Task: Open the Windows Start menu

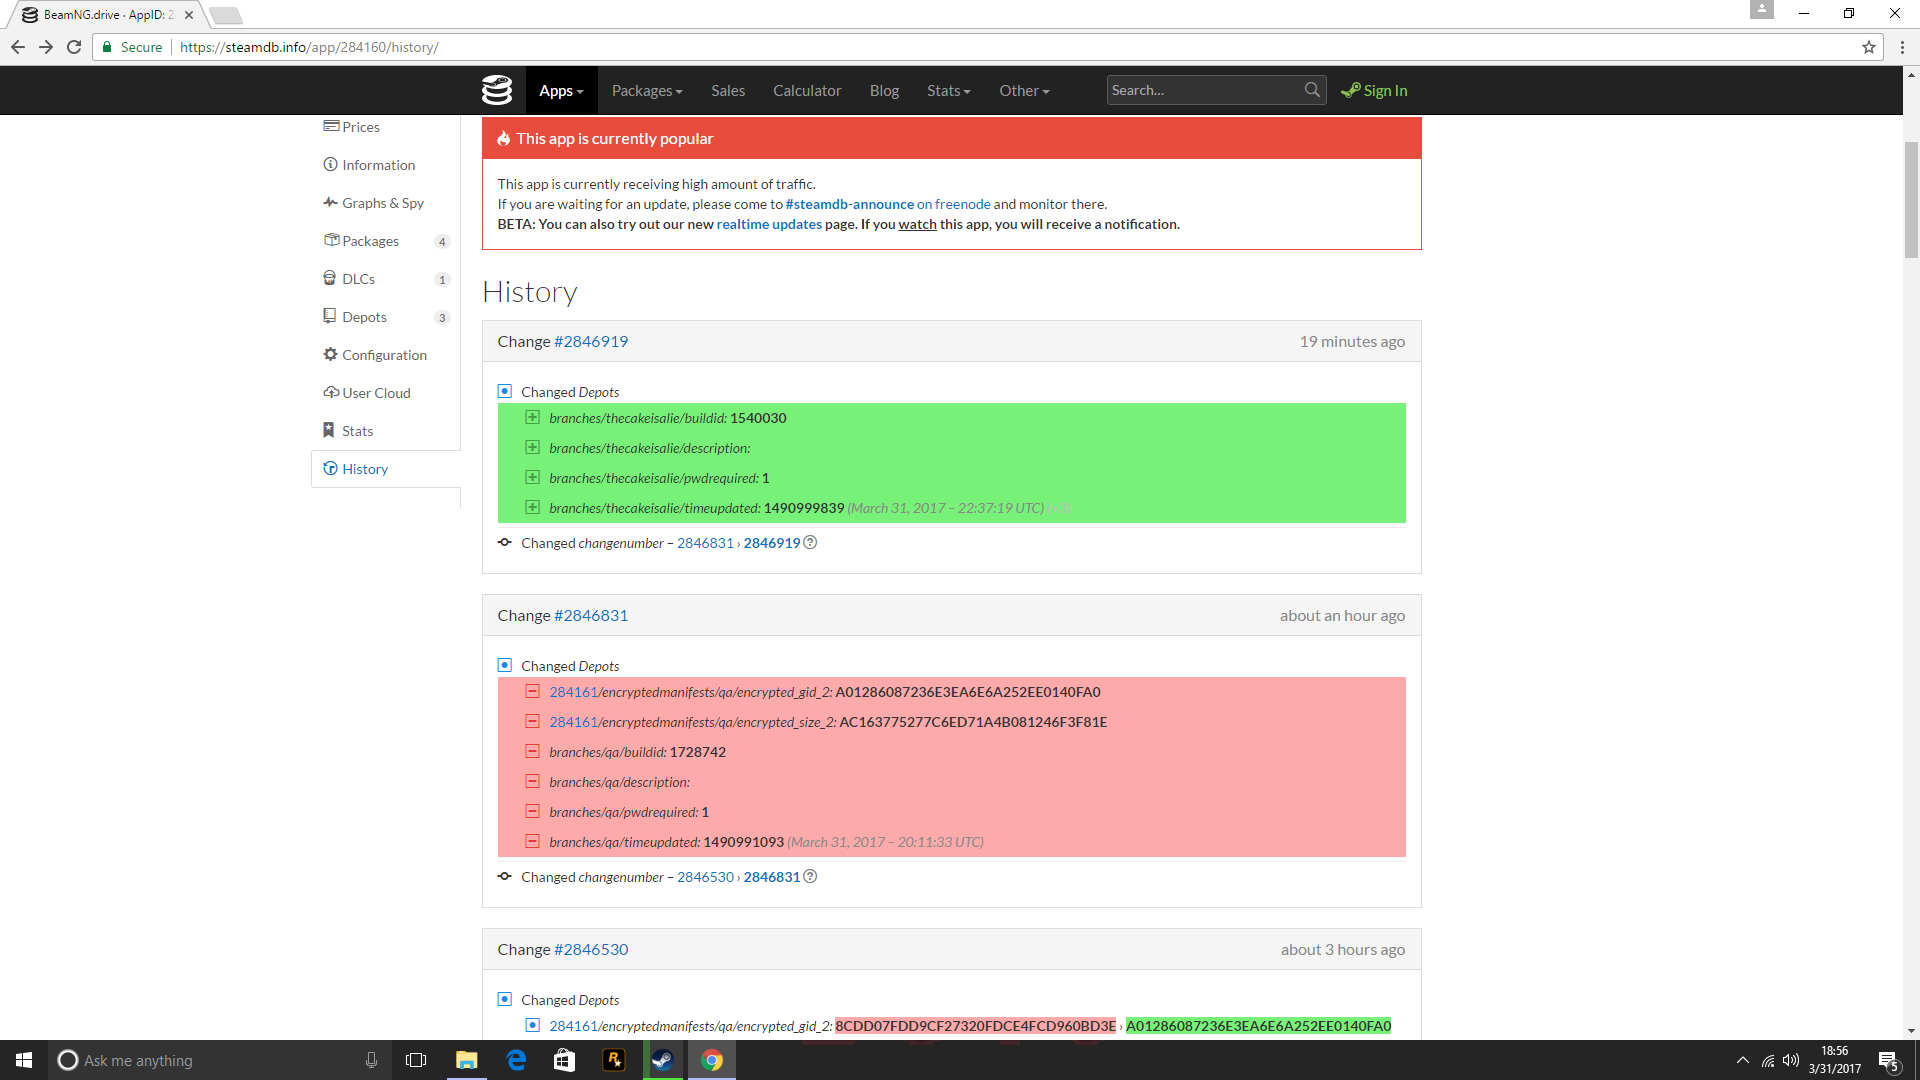Action: point(24,1060)
